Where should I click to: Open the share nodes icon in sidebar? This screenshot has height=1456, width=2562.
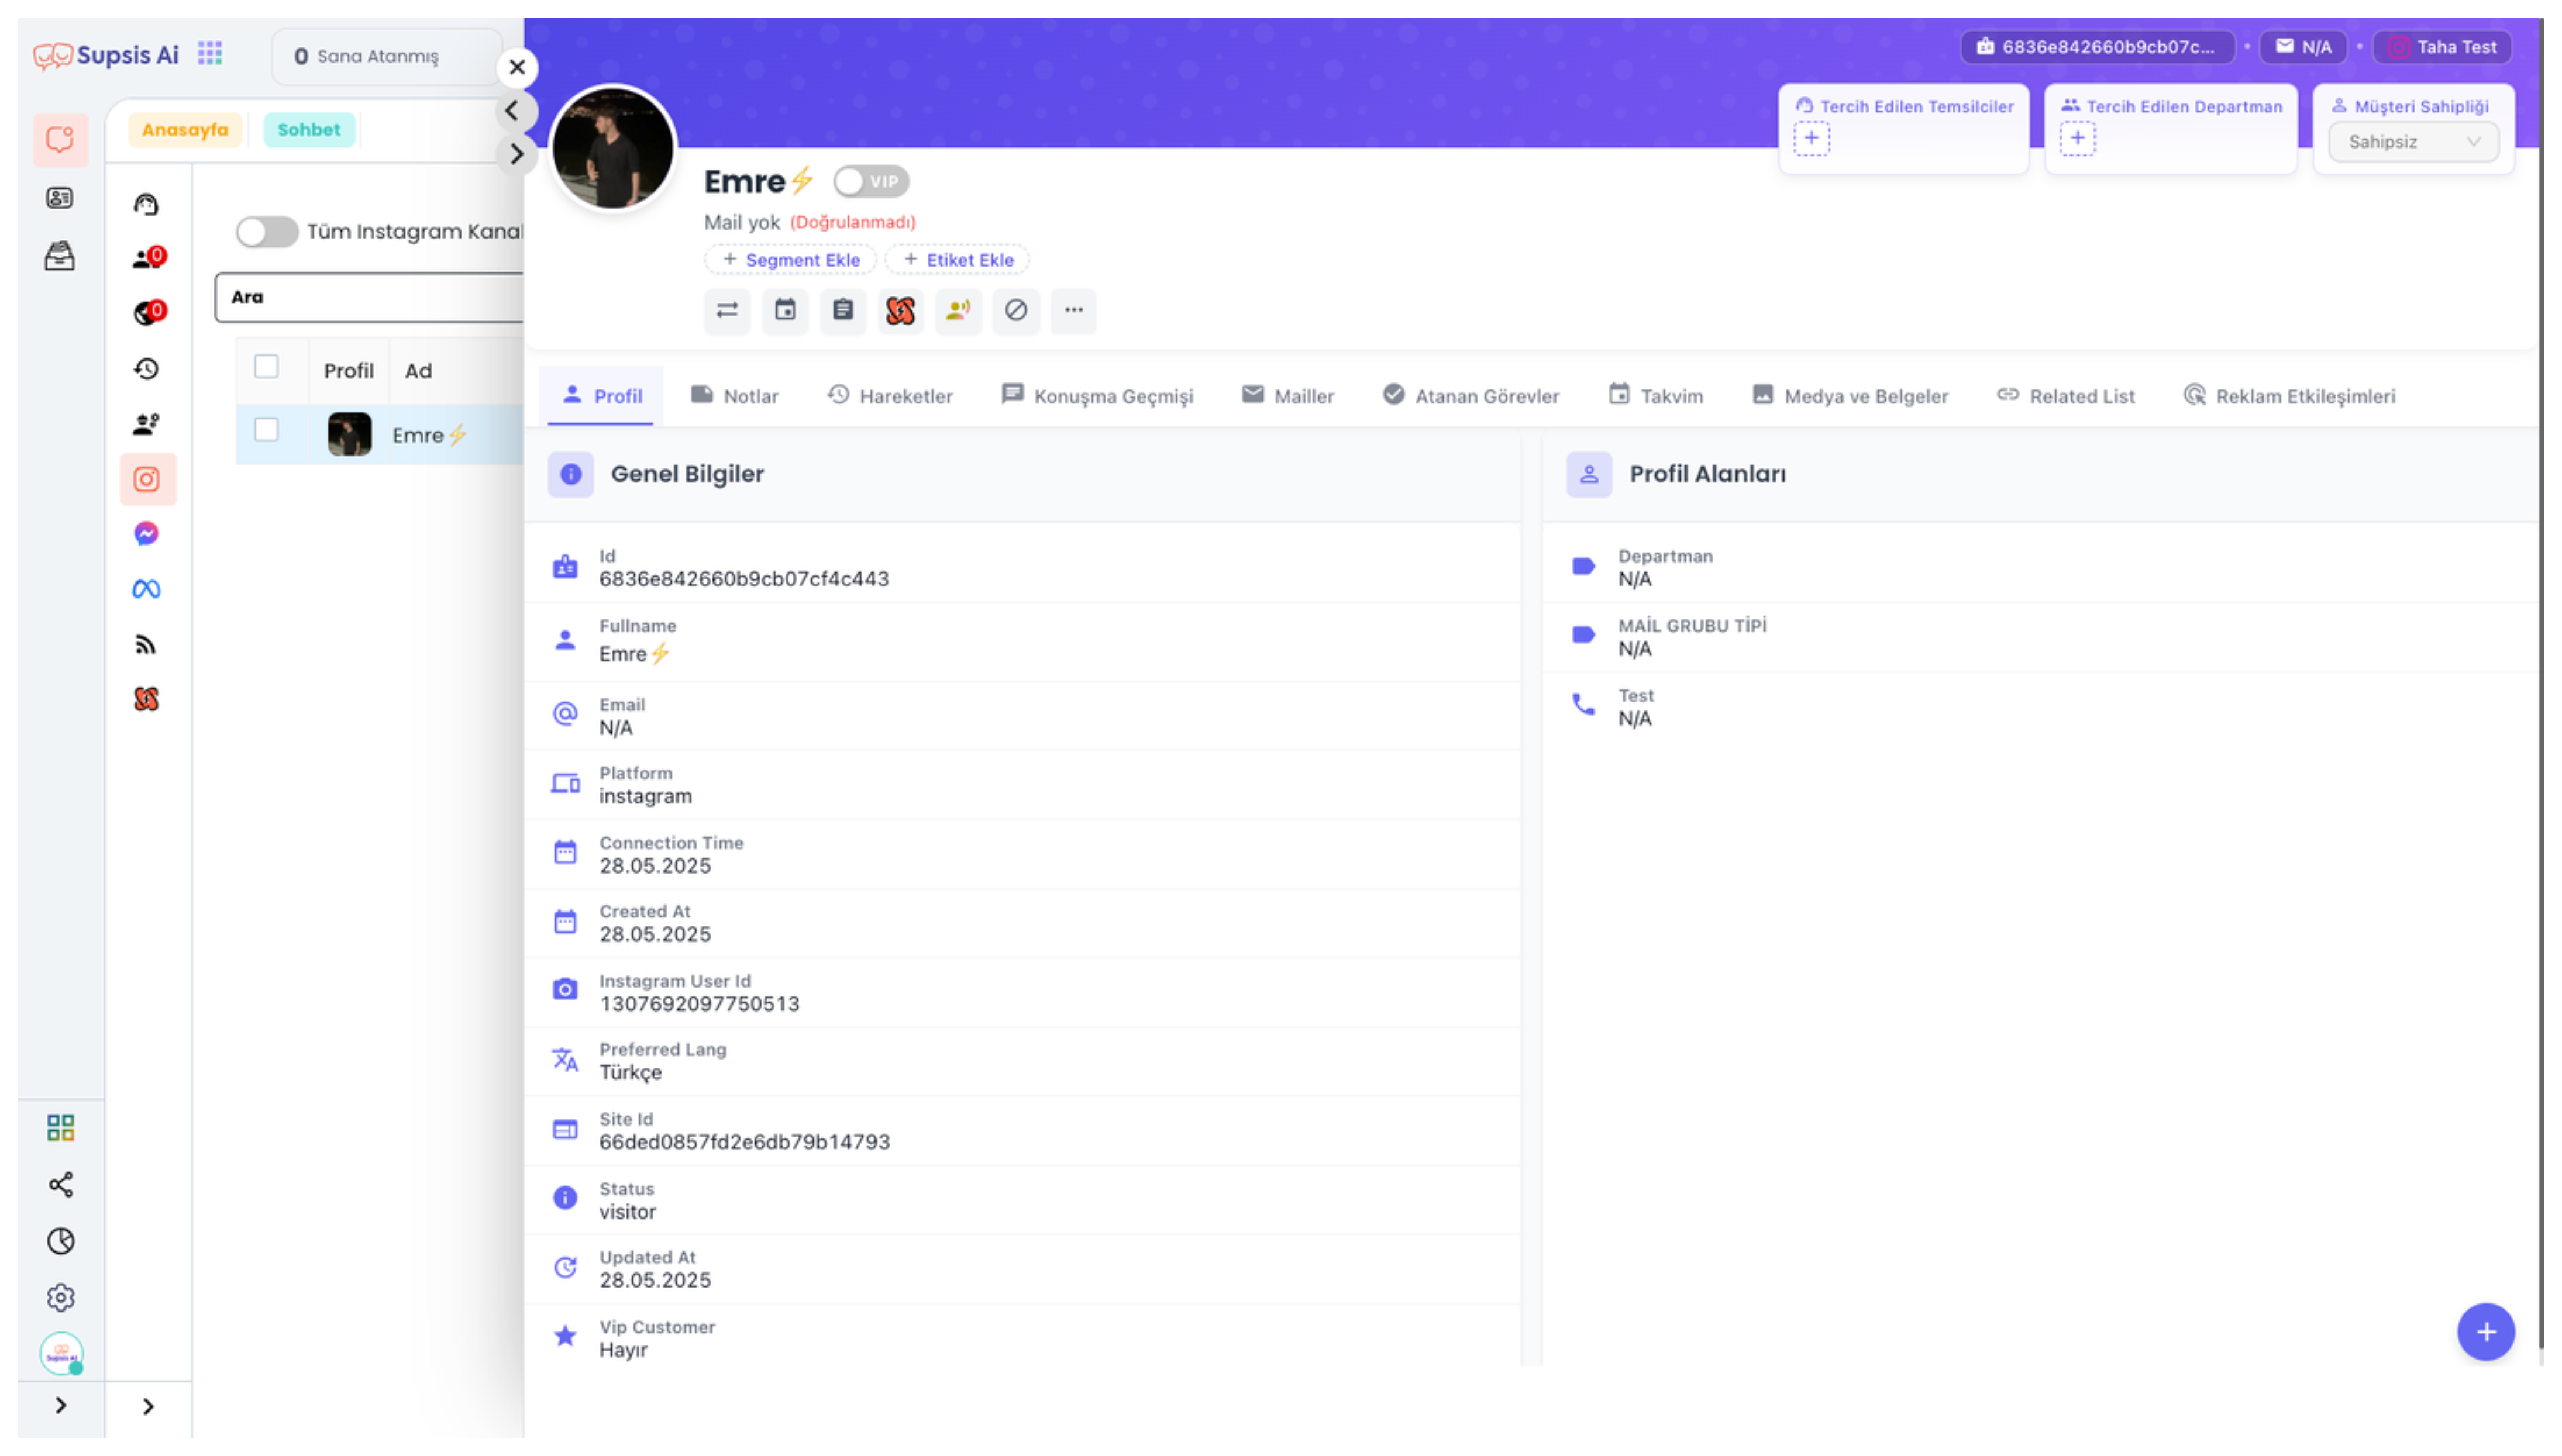tap(60, 1185)
